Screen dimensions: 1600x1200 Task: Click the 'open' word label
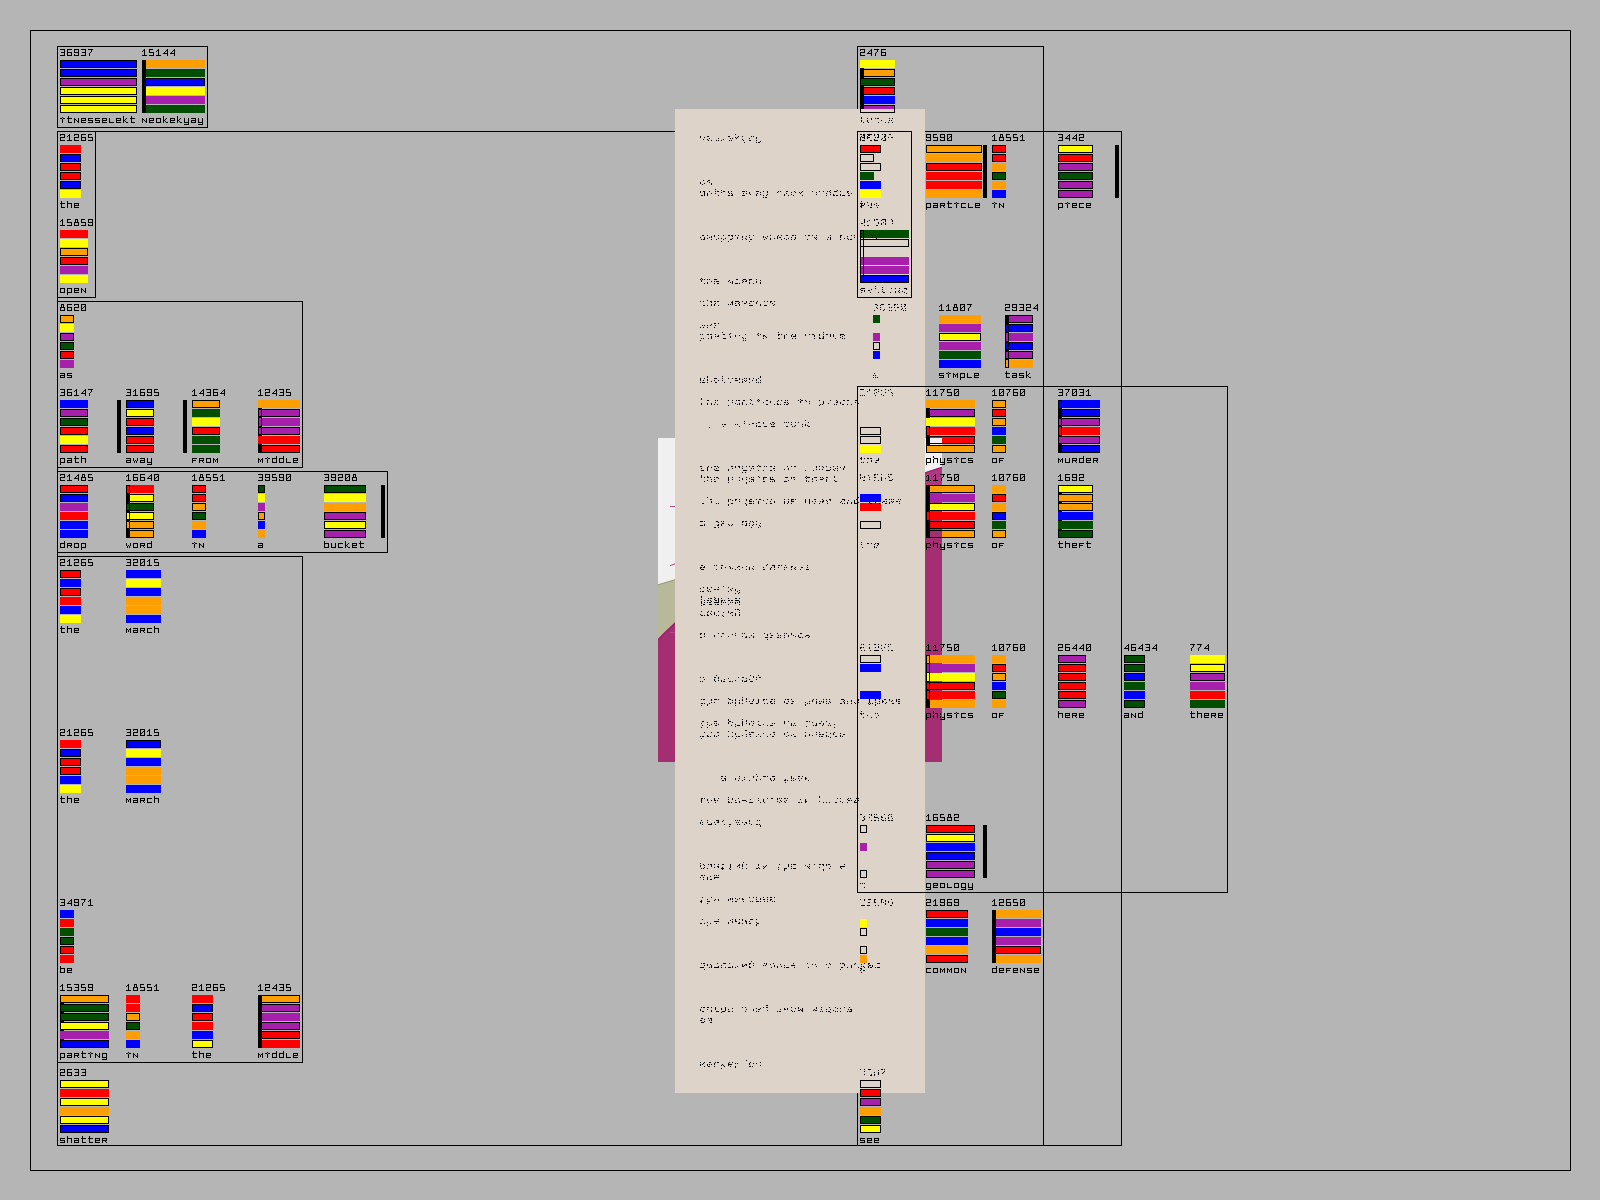coord(73,290)
